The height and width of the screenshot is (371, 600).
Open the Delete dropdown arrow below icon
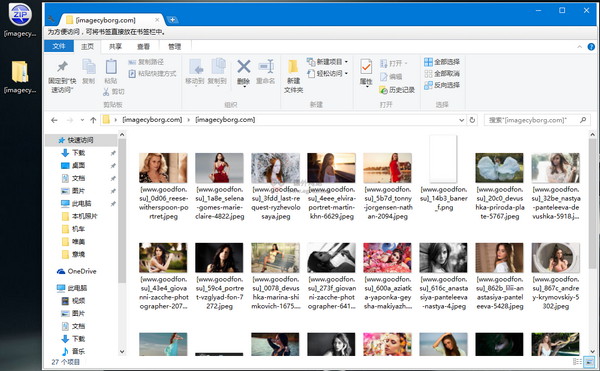tap(244, 86)
